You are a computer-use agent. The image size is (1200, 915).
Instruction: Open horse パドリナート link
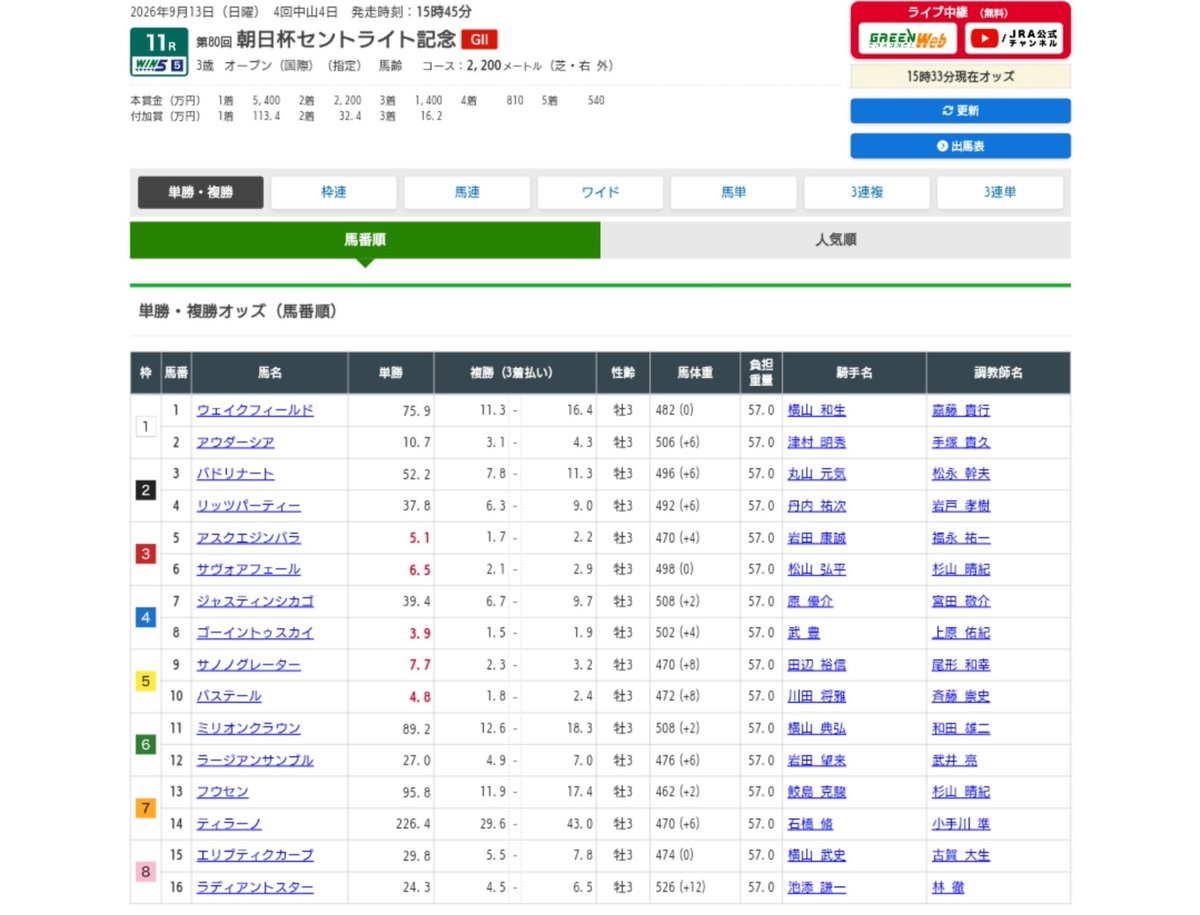tap(235, 474)
